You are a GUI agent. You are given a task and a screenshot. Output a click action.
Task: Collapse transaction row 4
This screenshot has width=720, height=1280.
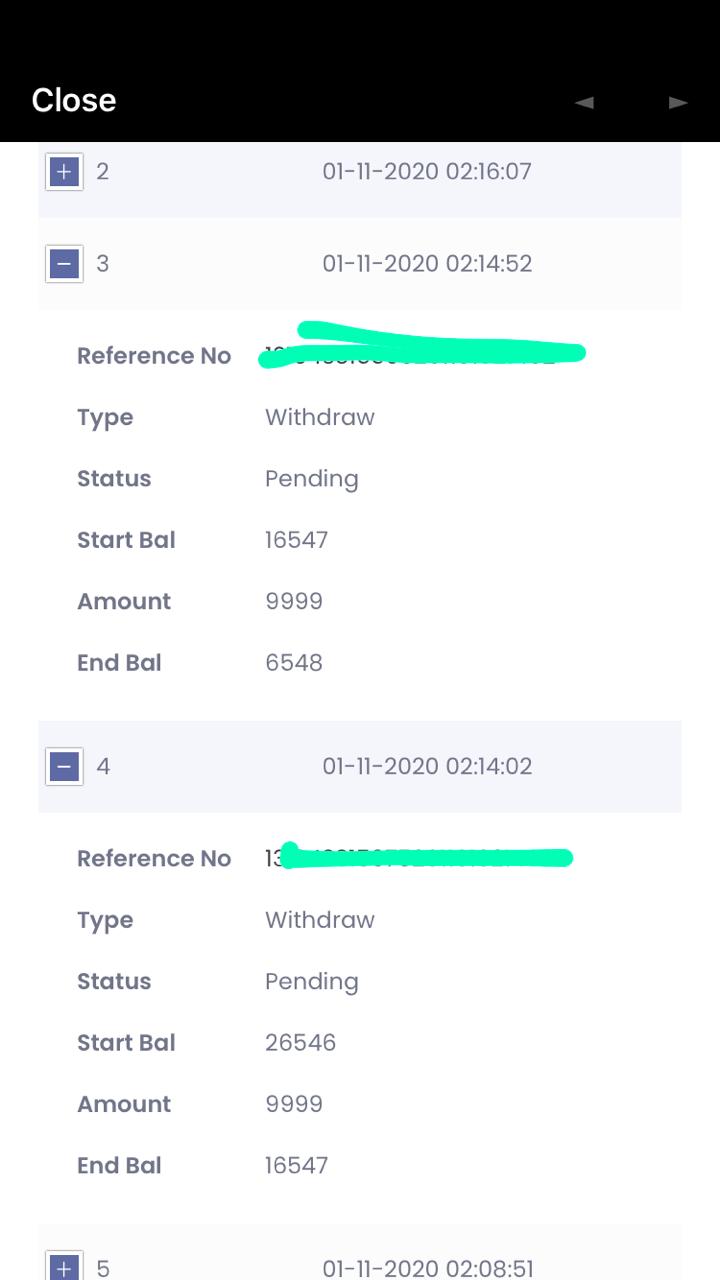click(x=65, y=767)
